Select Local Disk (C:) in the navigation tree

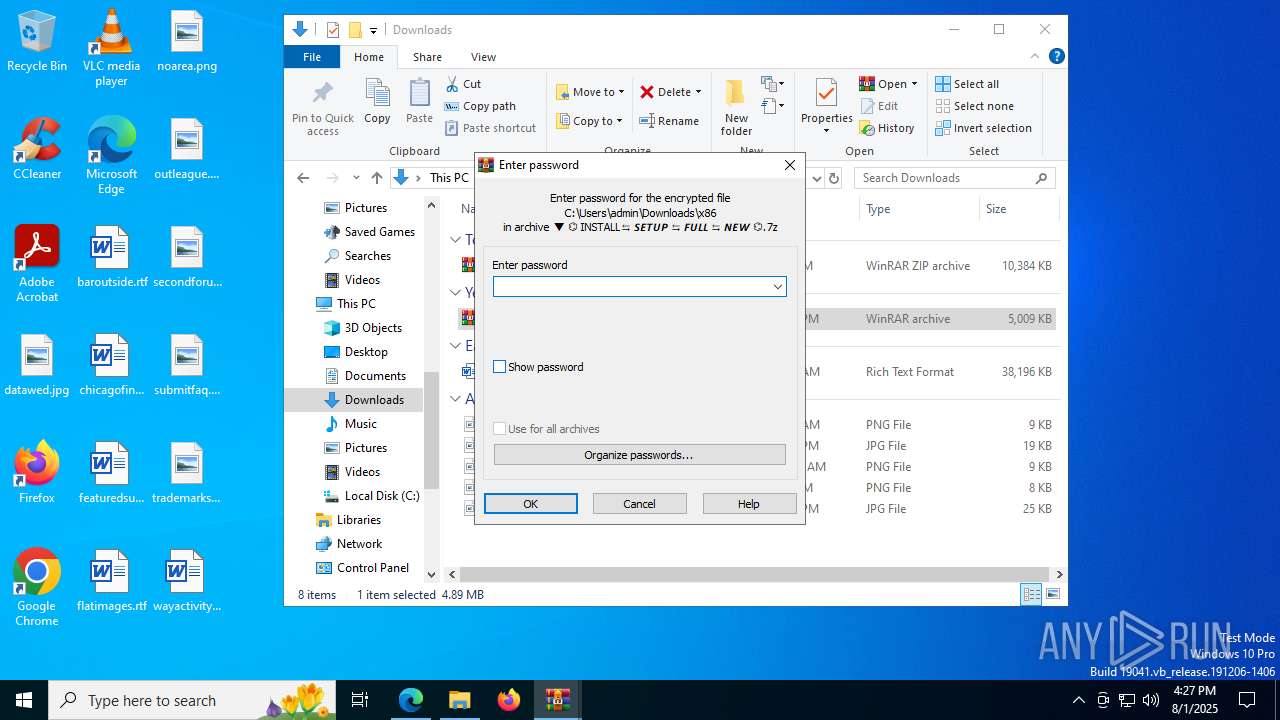click(381, 496)
